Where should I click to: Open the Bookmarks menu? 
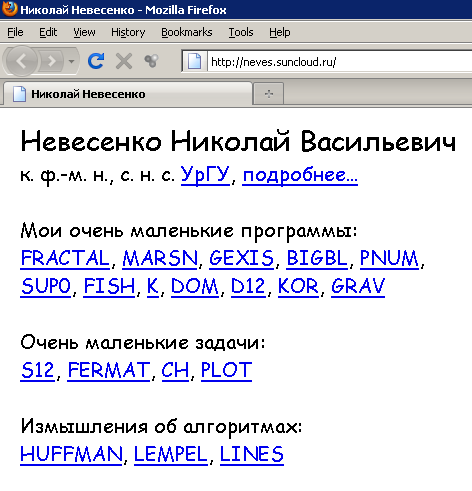coord(187,32)
